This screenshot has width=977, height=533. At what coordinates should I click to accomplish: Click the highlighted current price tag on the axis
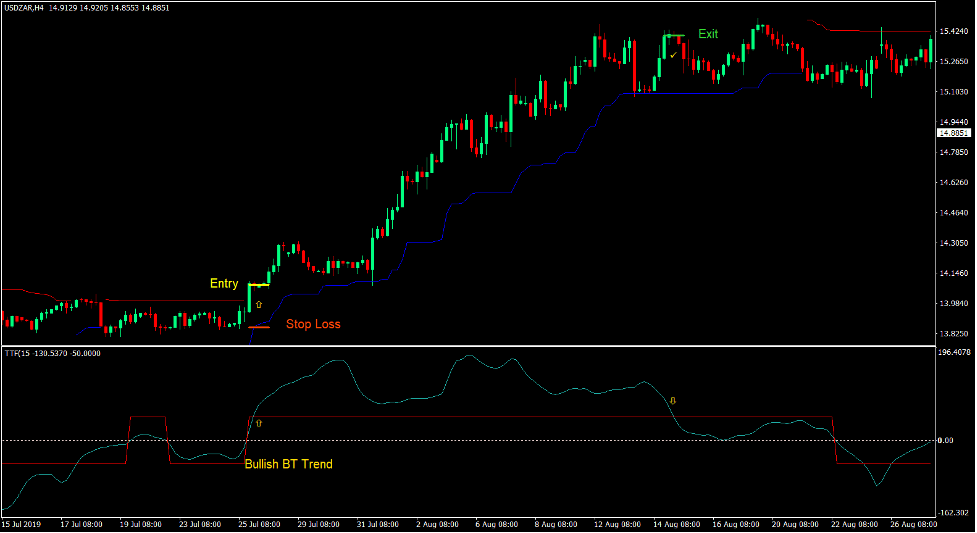click(x=953, y=133)
